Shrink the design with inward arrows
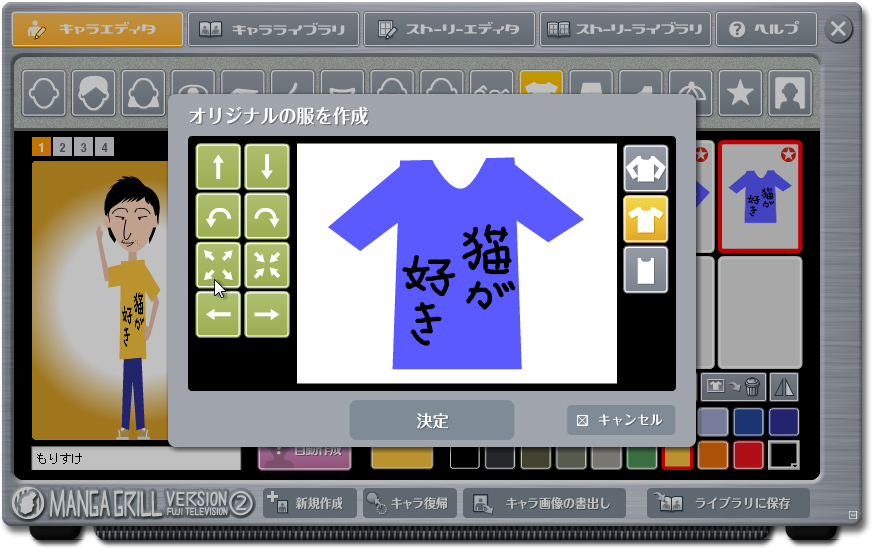Screen dimensions: 872x548 point(267,265)
